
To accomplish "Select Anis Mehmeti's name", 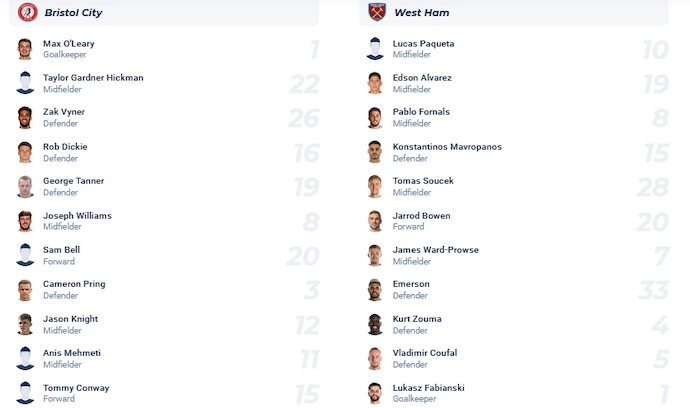I will pos(72,353).
